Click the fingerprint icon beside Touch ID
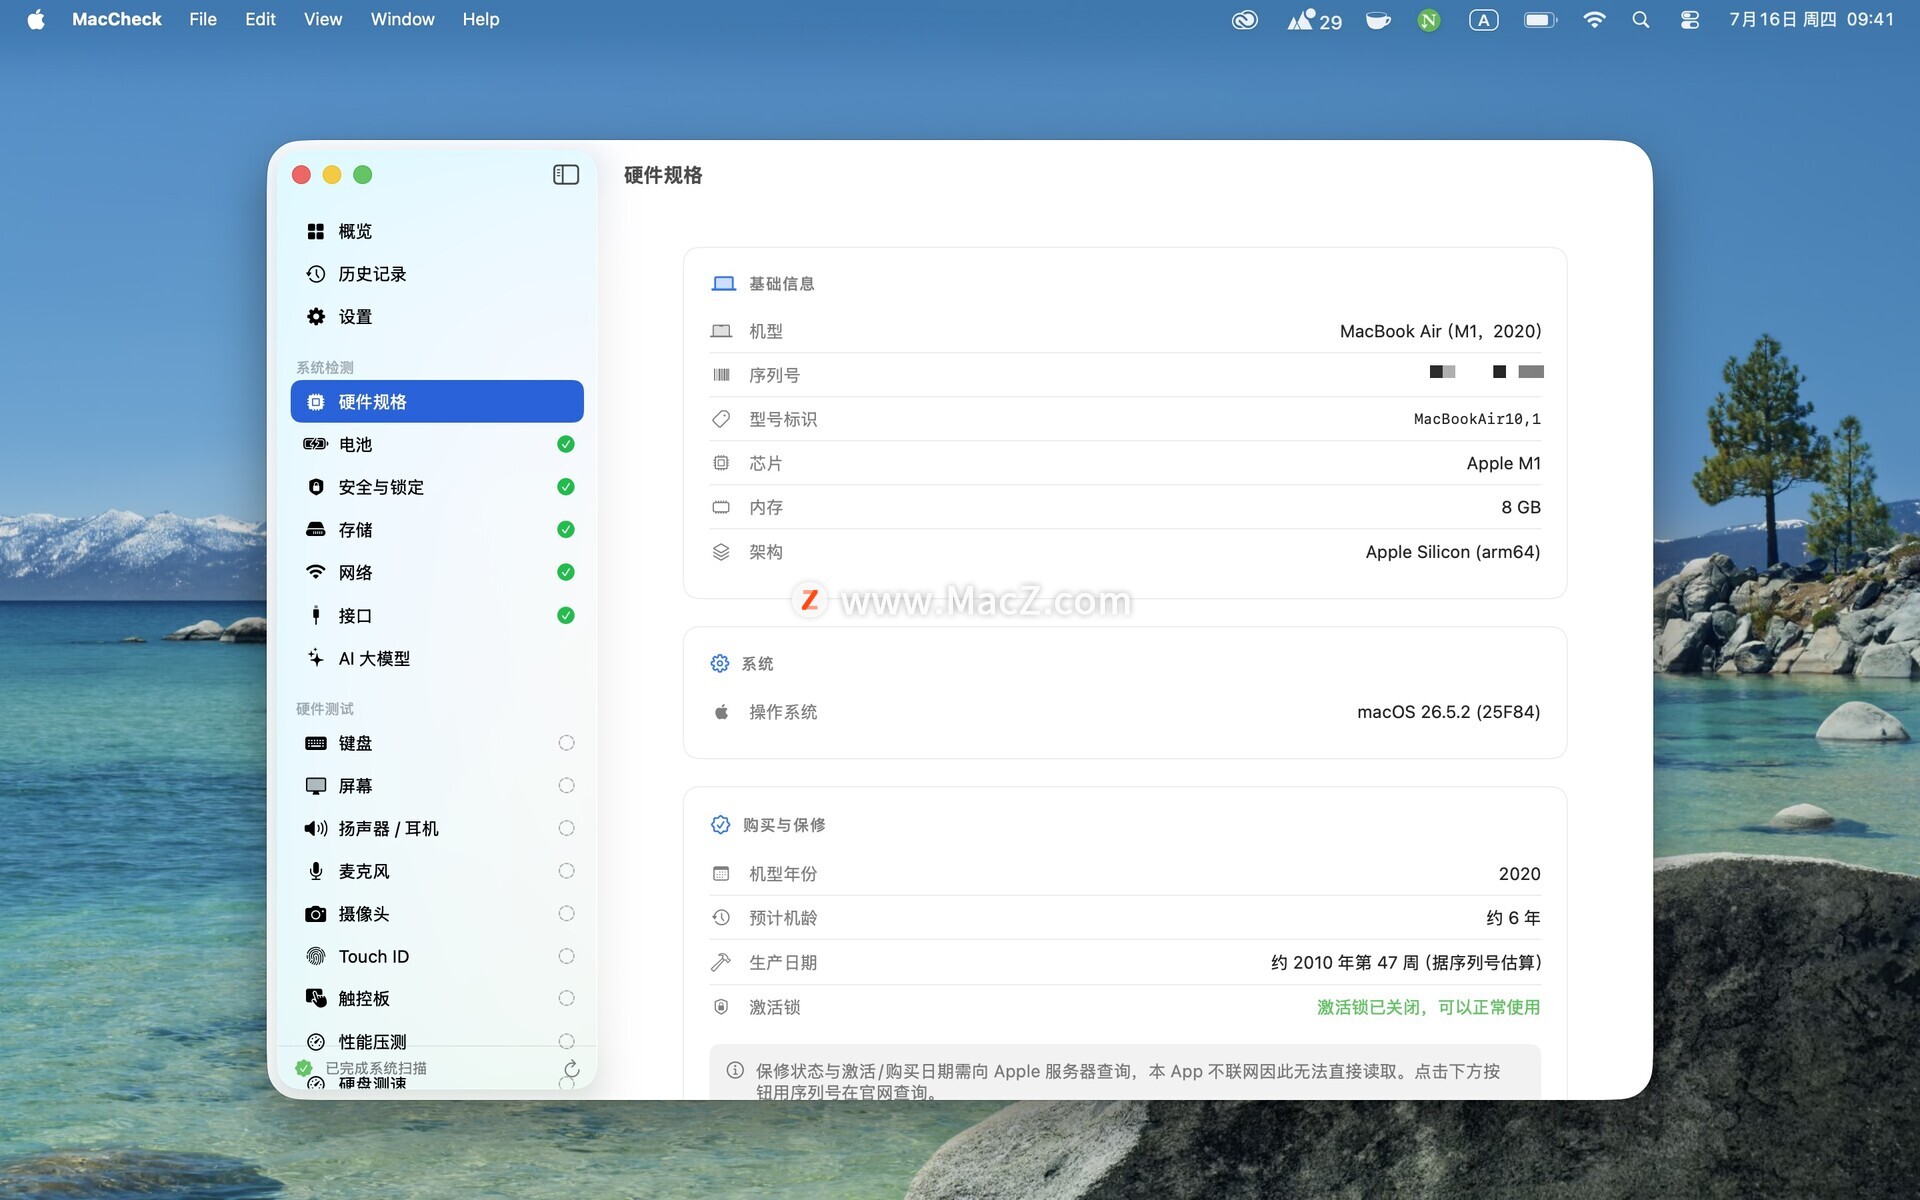This screenshot has height=1200, width=1920. click(x=316, y=956)
